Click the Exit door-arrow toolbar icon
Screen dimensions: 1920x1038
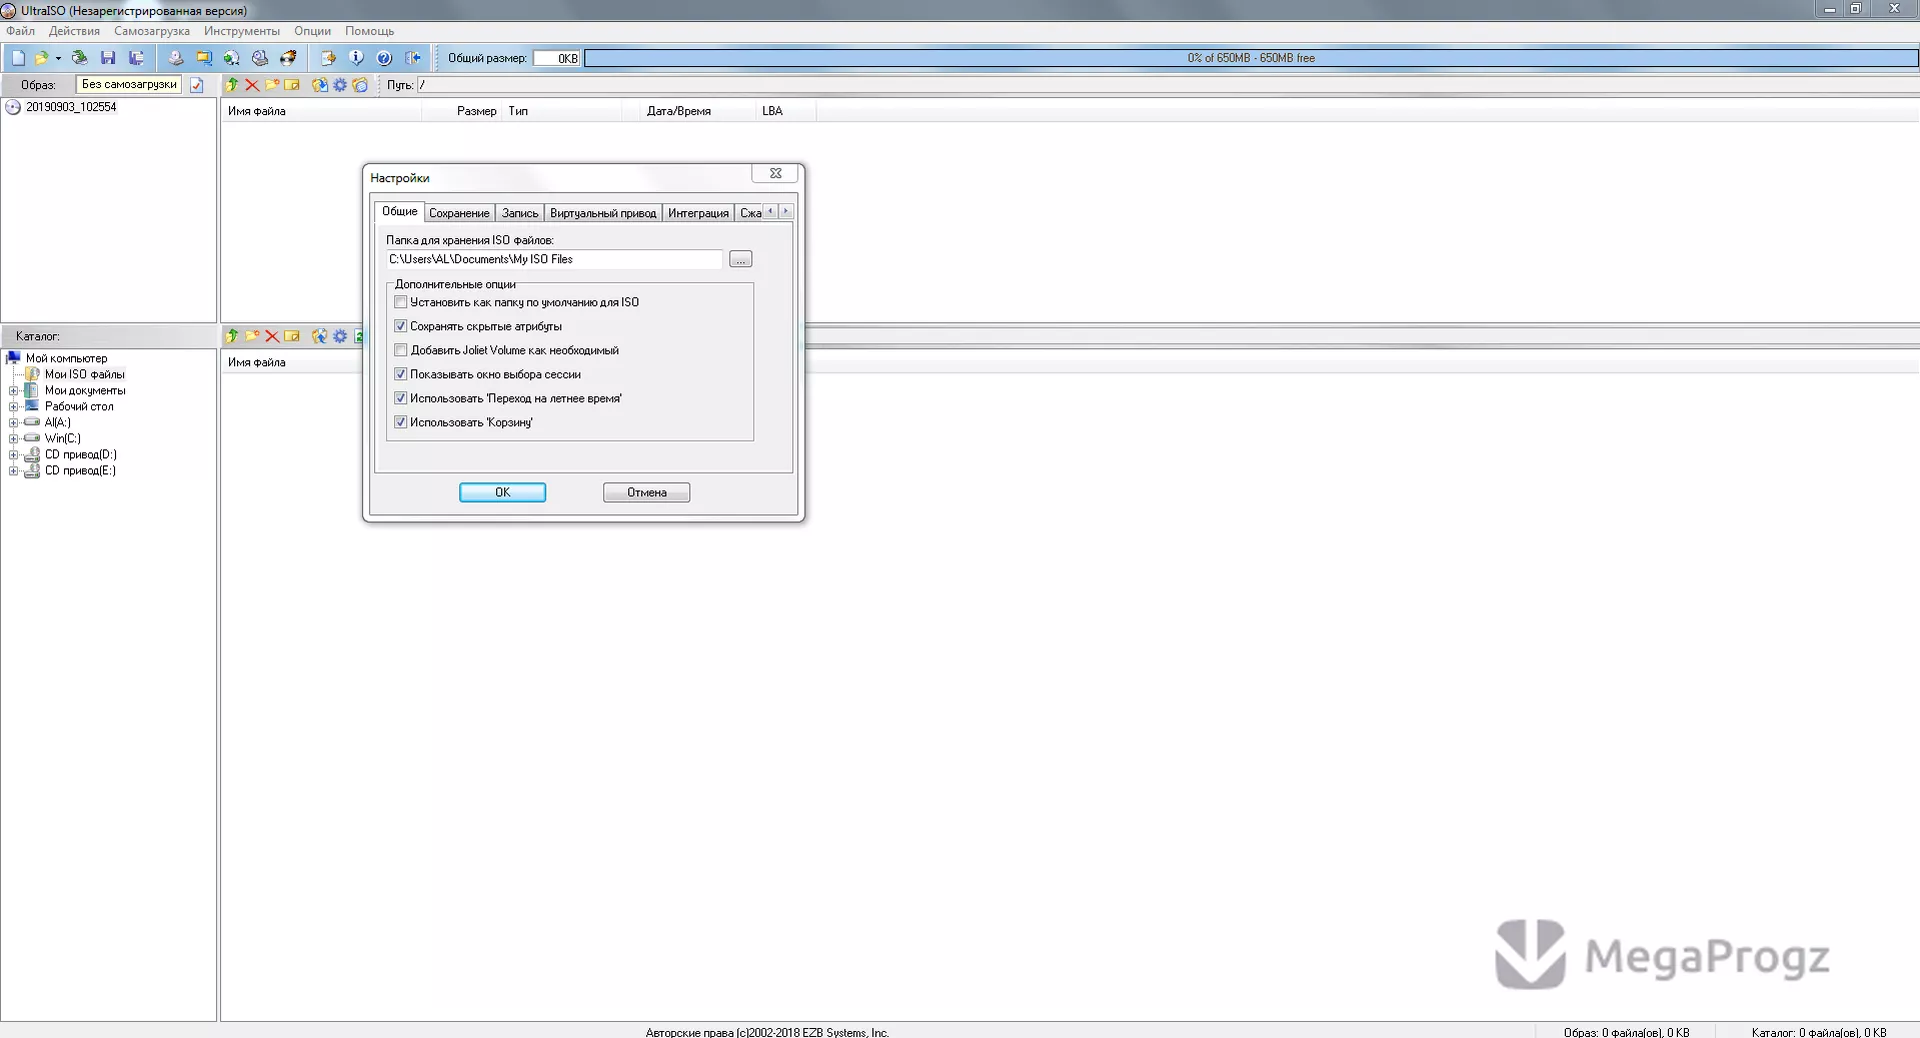[413, 58]
